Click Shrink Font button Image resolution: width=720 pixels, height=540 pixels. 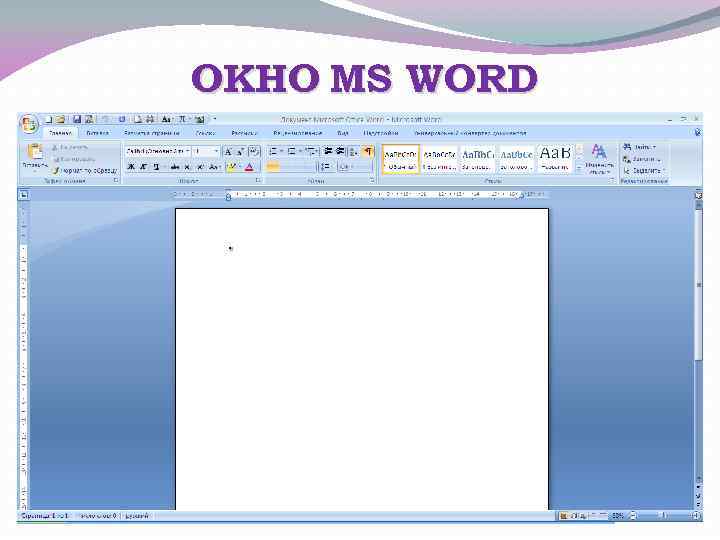240,151
